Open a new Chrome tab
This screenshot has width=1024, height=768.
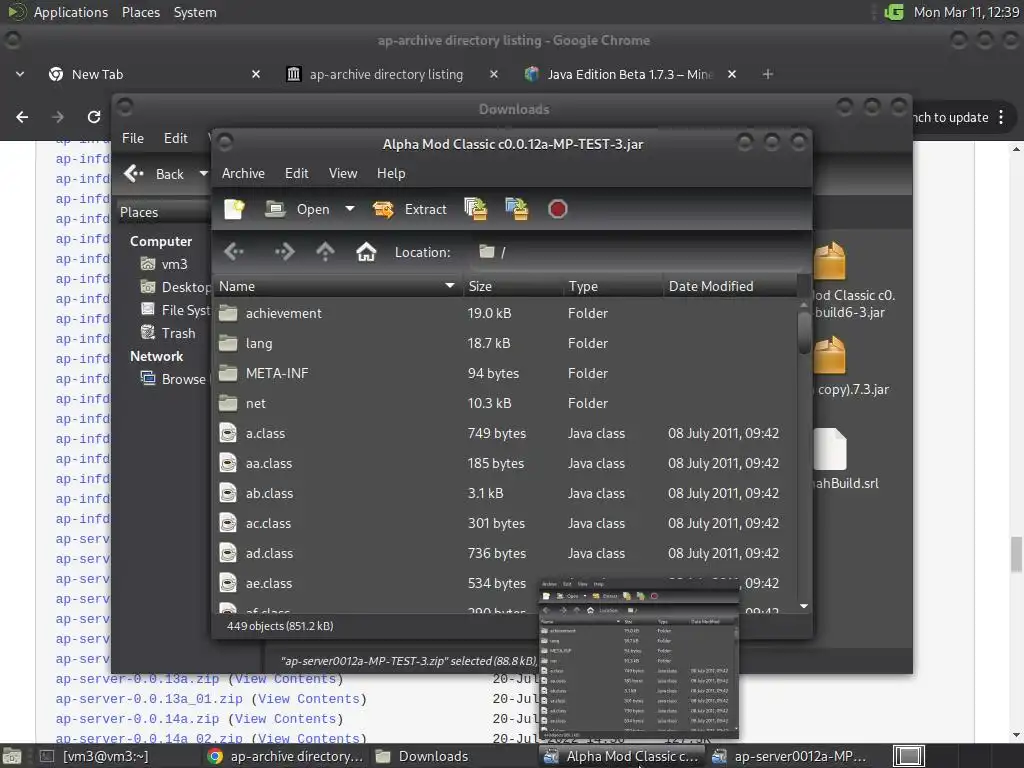pyautogui.click(x=768, y=74)
